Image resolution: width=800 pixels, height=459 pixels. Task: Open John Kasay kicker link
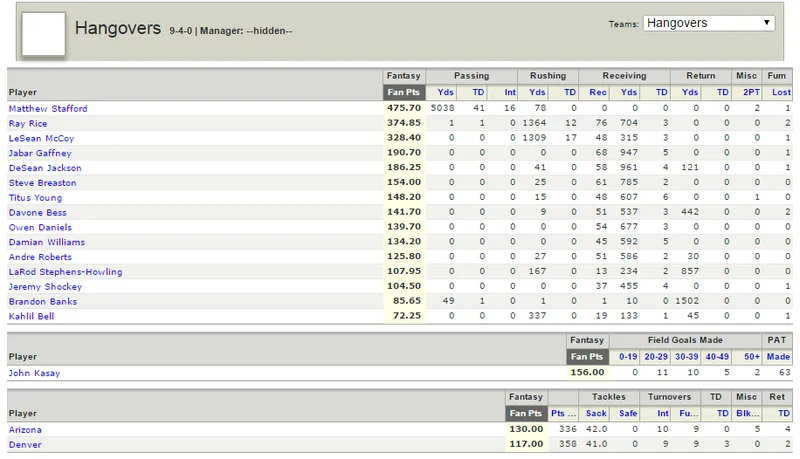[x=34, y=373]
